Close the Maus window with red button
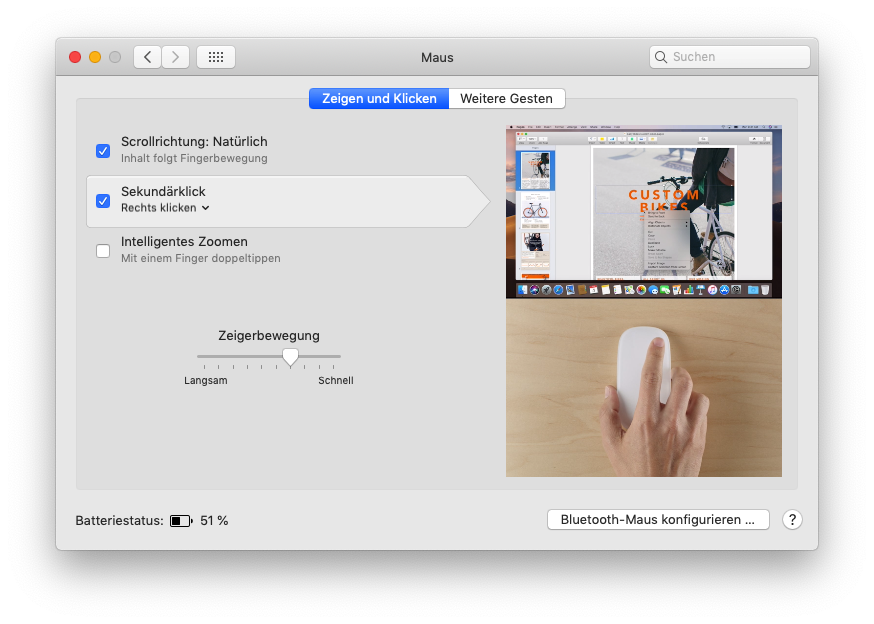 (75, 57)
